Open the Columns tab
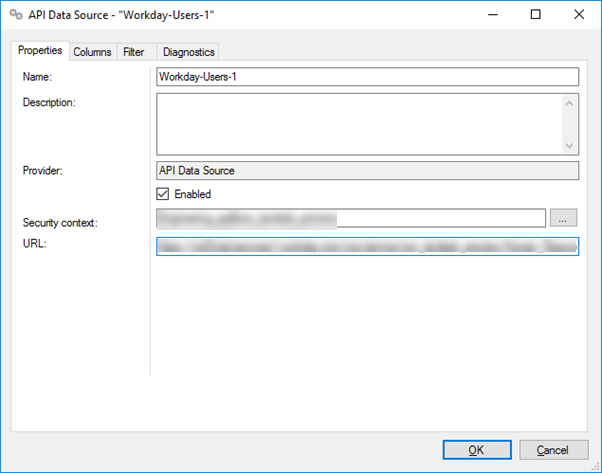This screenshot has width=602, height=473. tap(93, 52)
